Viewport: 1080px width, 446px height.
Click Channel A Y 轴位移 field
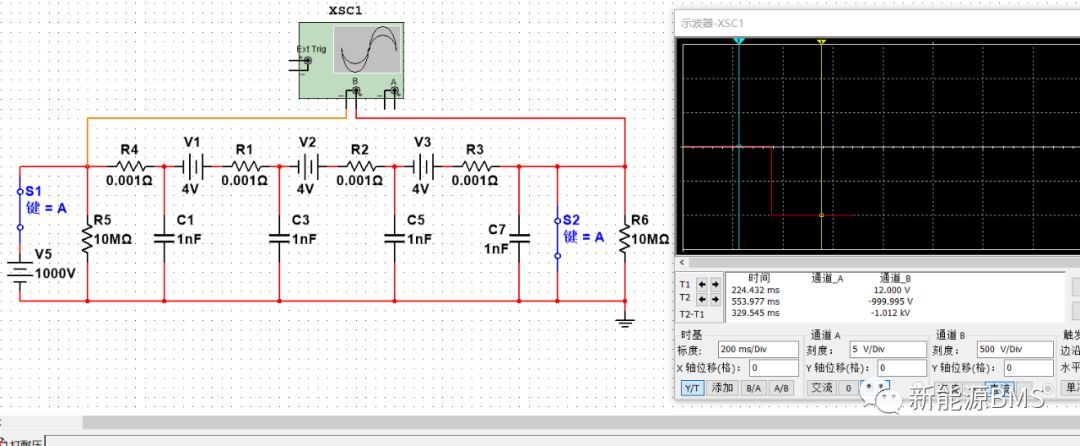(901, 368)
